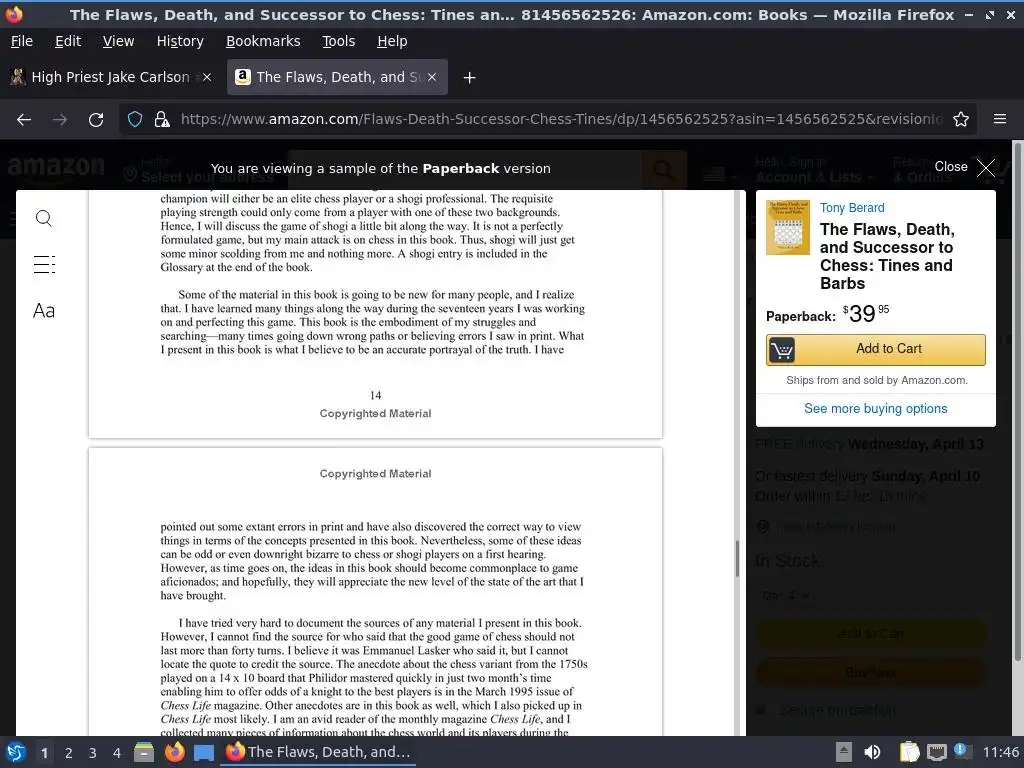Click the cart icon on Add to Cart

[x=782, y=350]
